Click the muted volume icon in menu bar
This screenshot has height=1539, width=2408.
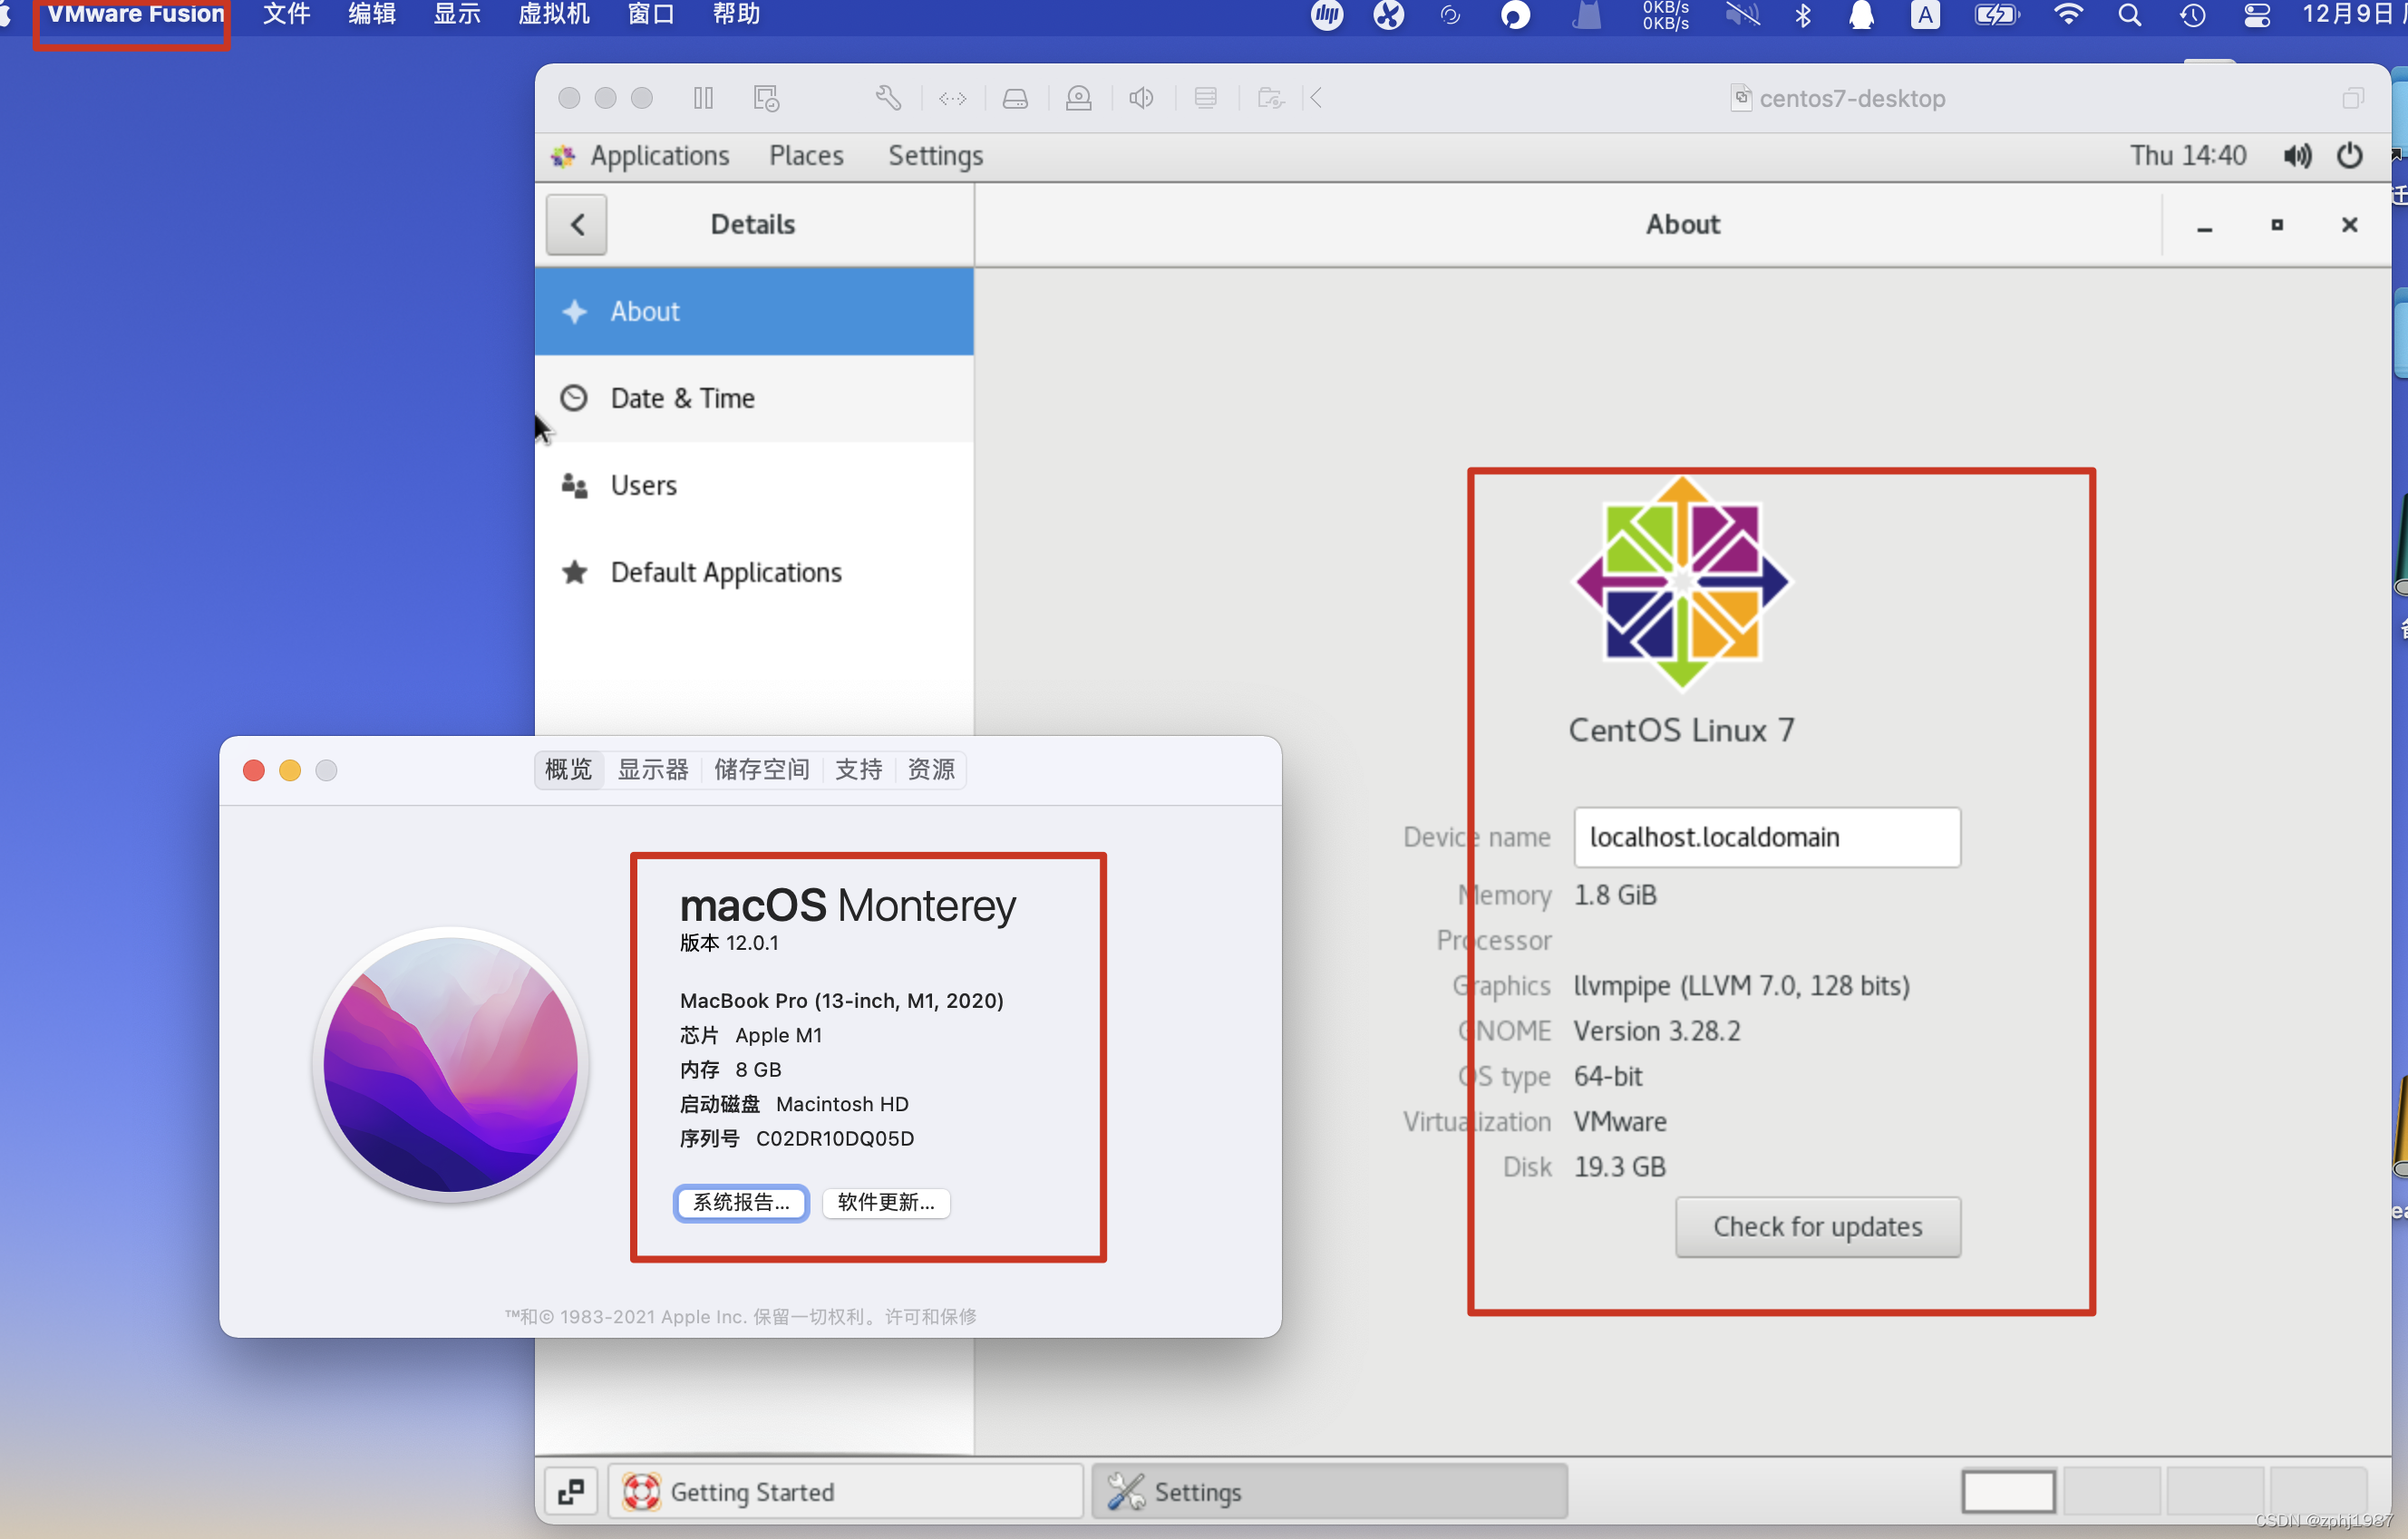(1743, 14)
